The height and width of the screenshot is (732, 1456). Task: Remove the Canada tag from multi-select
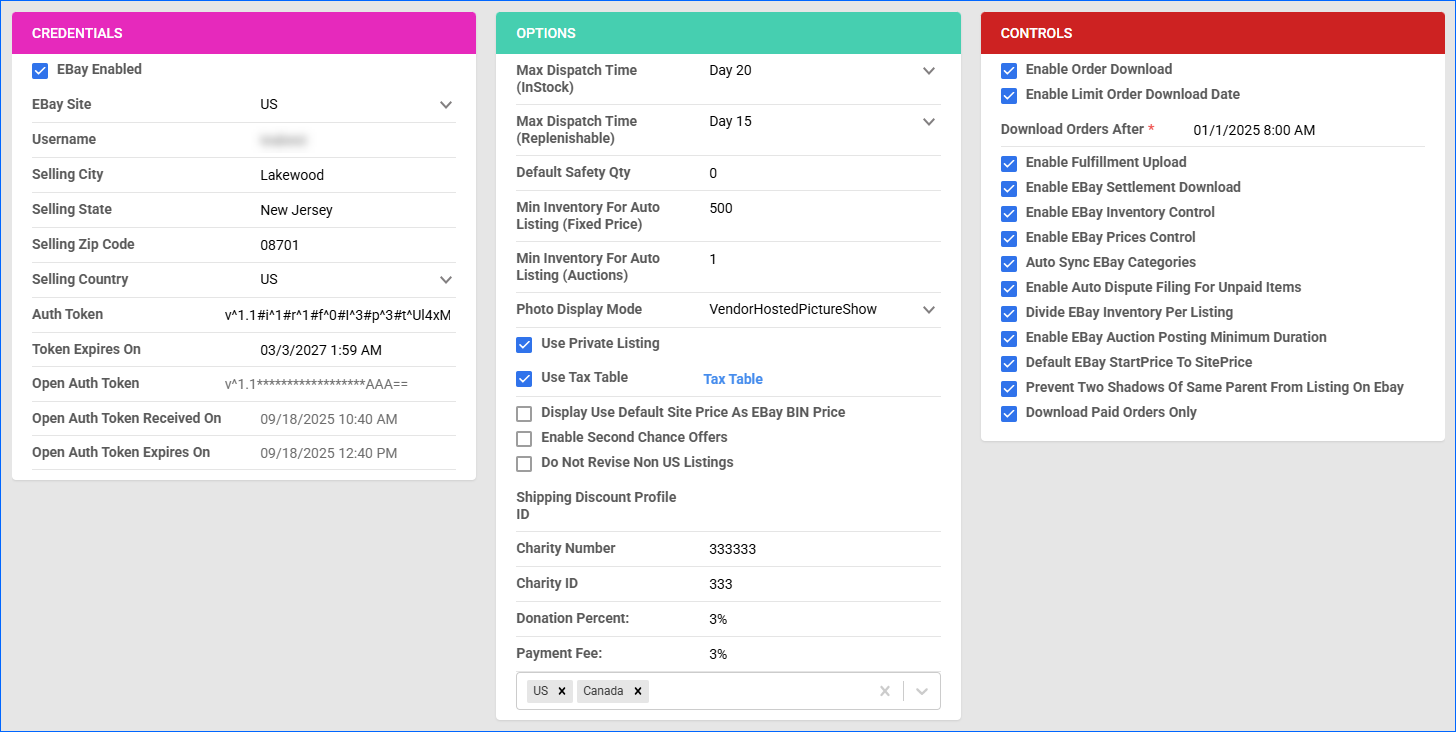coord(637,691)
